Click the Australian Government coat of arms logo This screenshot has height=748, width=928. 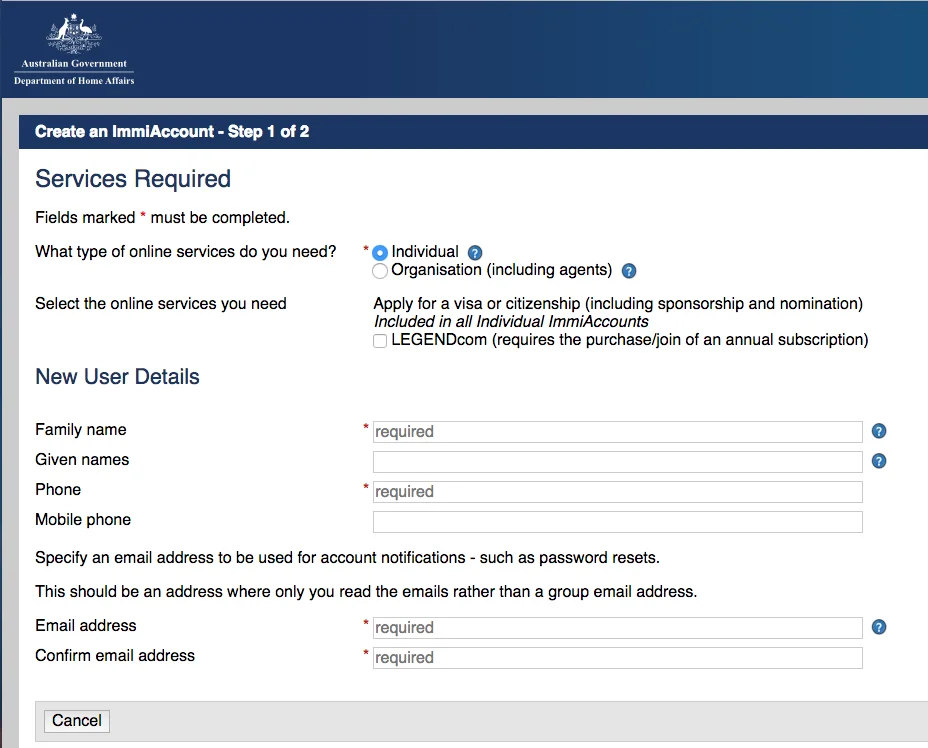[74, 36]
